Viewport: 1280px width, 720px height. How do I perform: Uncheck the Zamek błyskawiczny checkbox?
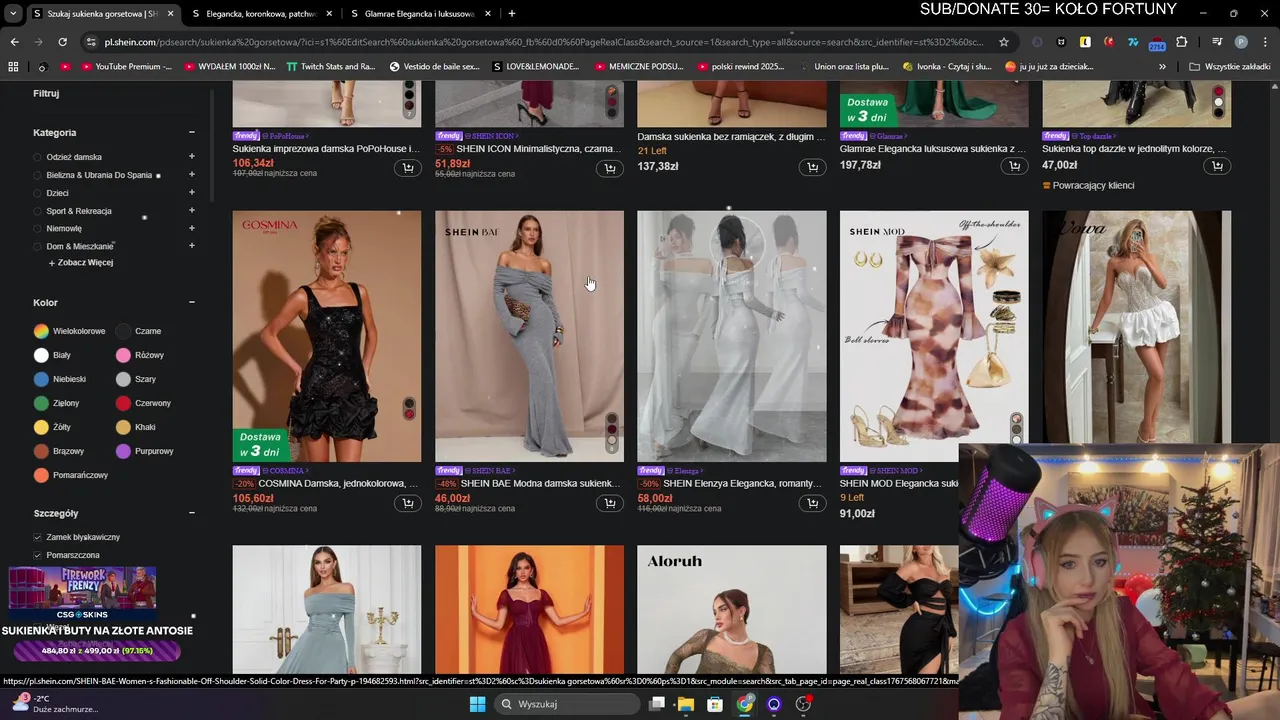[38, 537]
